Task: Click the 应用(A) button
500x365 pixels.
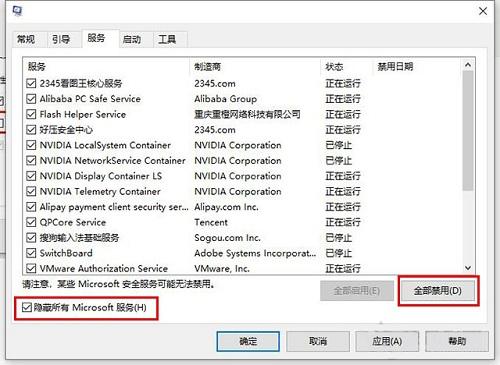Action: tap(387, 341)
